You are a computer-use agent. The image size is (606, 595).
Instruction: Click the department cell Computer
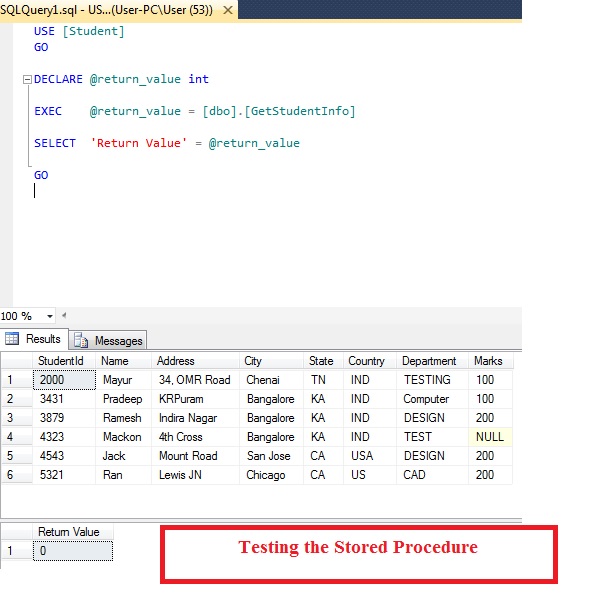coord(432,399)
